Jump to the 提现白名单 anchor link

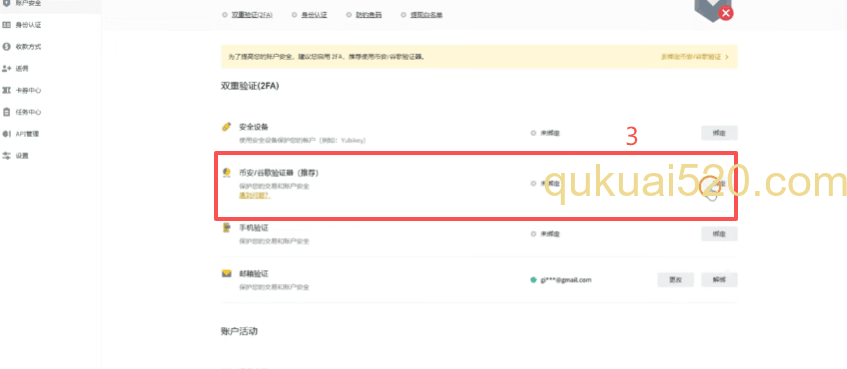426,15
